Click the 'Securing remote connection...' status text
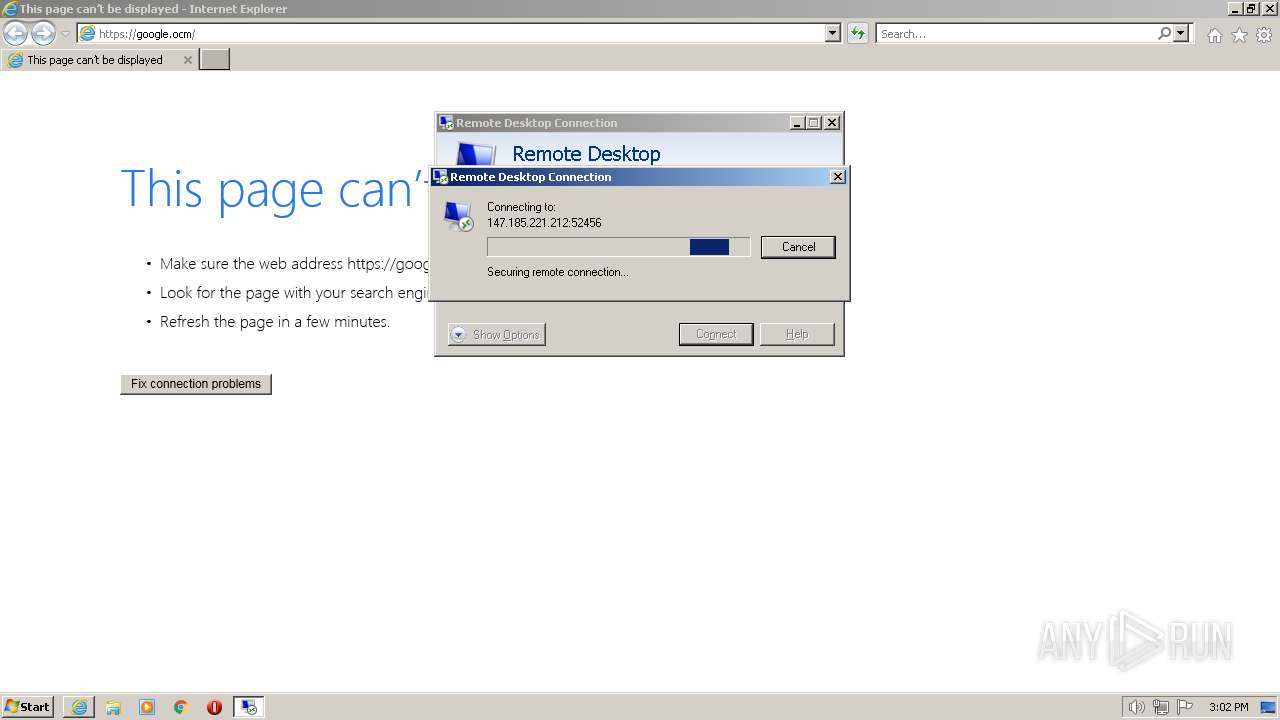1280x720 pixels. pyautogui.click(x=557, y=272)
